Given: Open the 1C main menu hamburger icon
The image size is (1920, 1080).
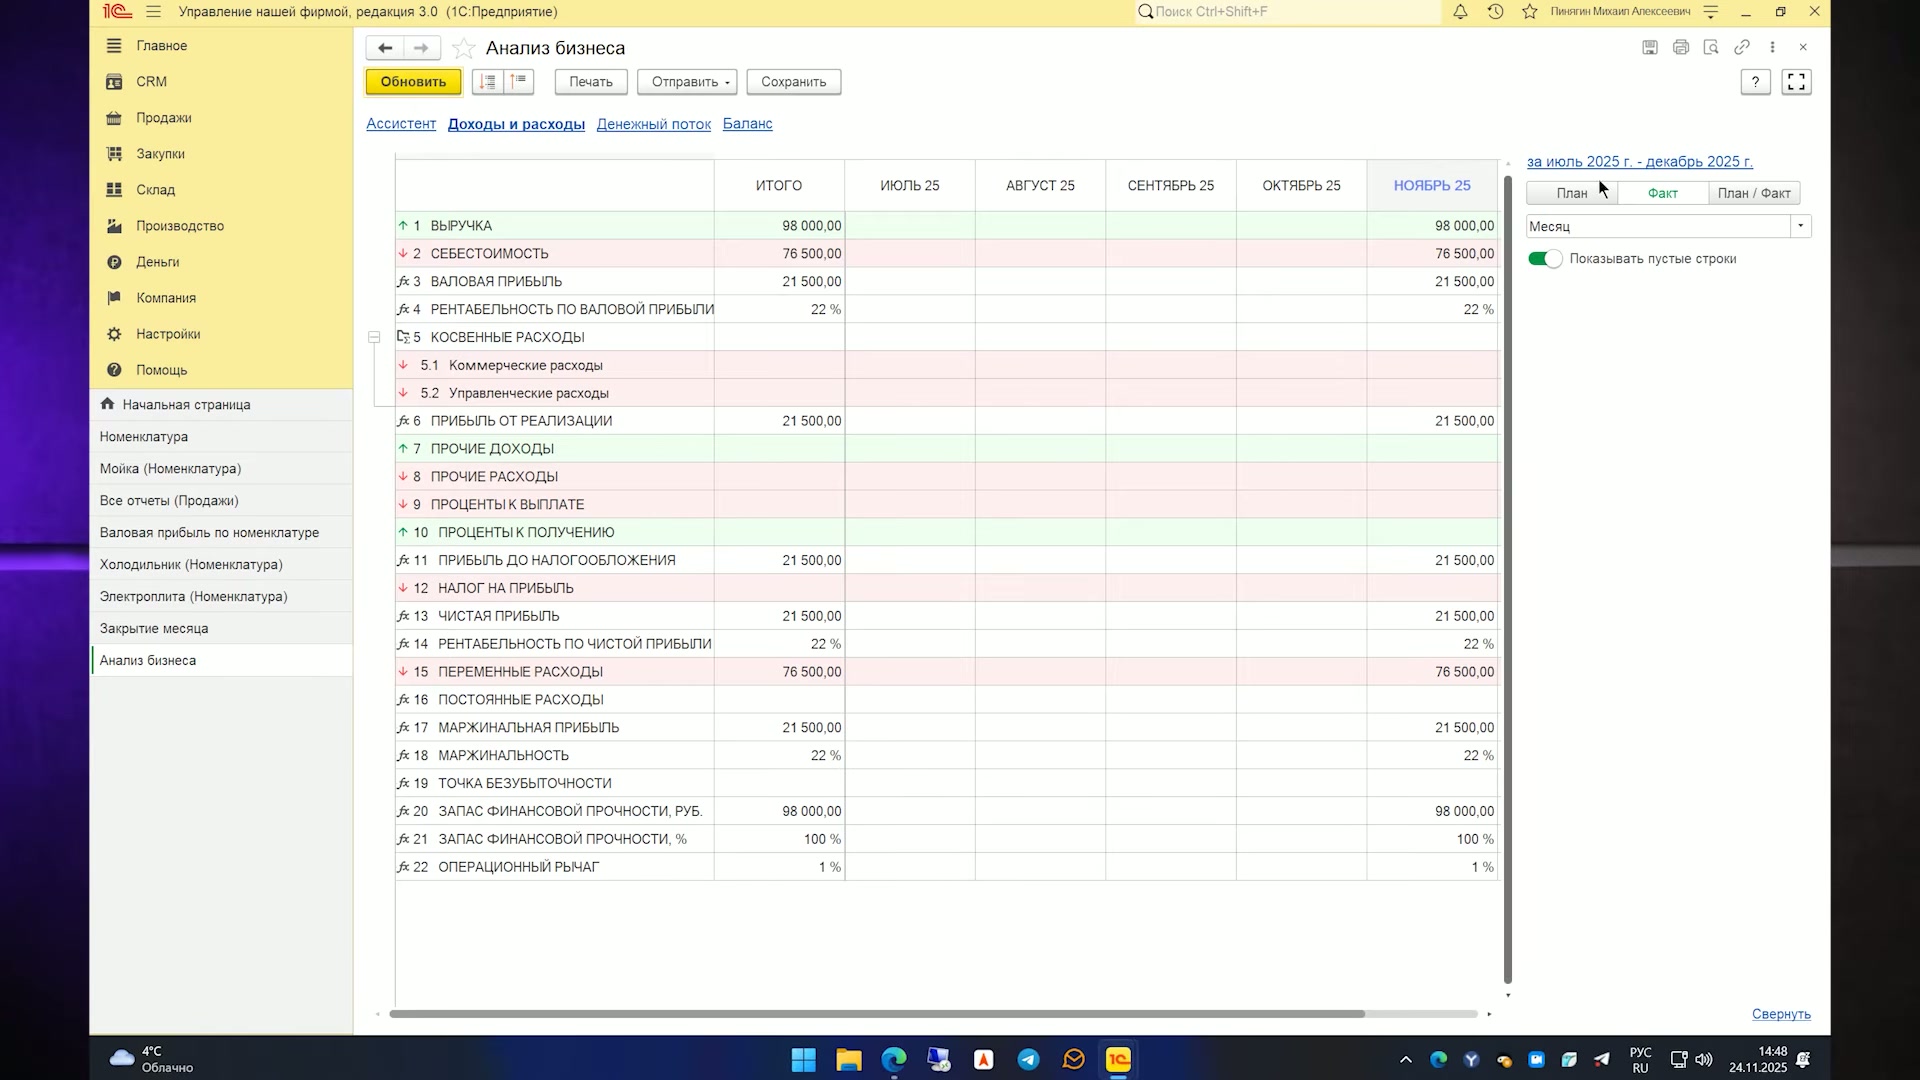Looking at the screenshot, I should [x=153, y=12].
